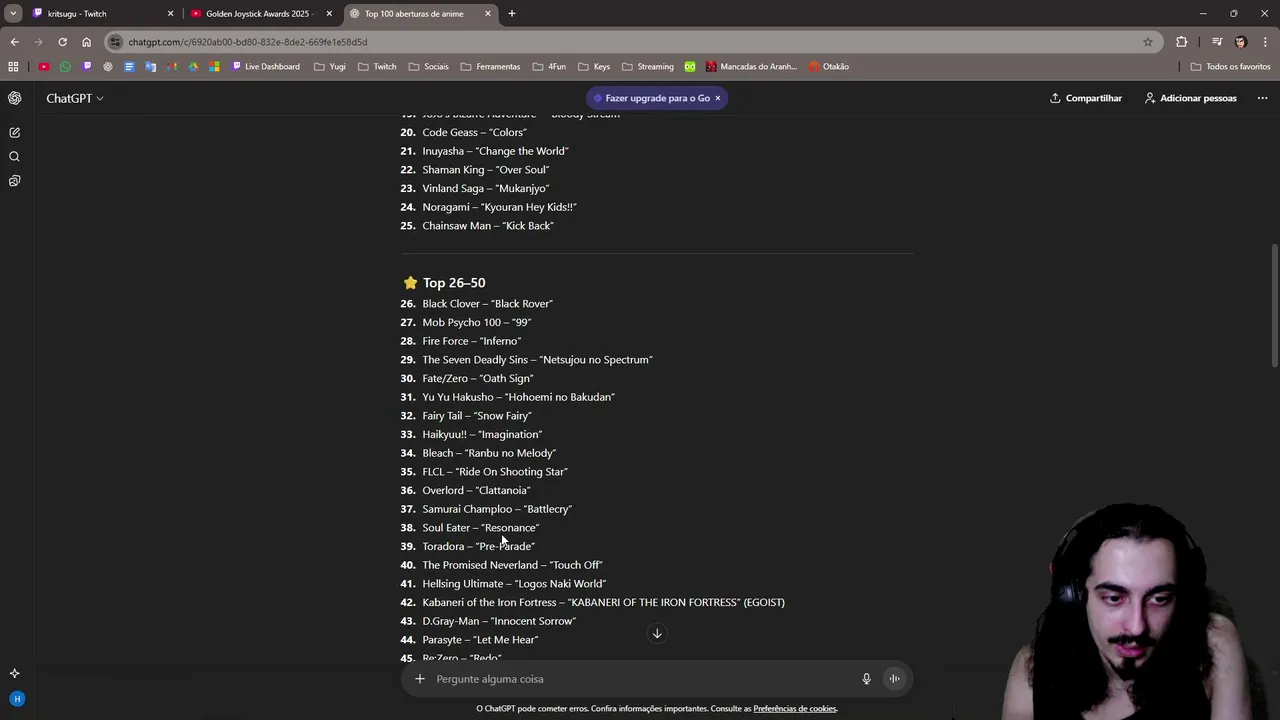Click the plus attach icon in prompt box

(x=420, y=679)
